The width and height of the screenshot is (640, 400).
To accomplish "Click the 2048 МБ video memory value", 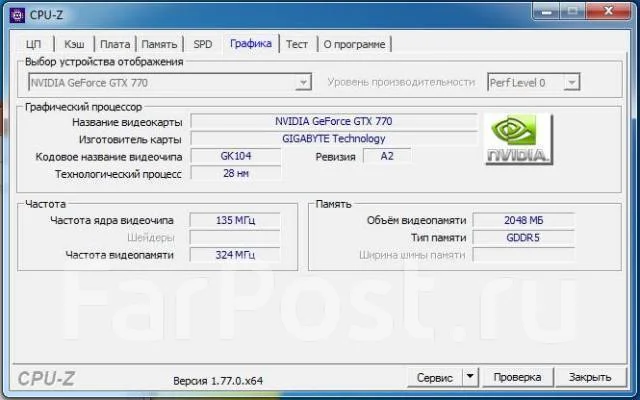I will pyautogui.click(x=523, y=220).
